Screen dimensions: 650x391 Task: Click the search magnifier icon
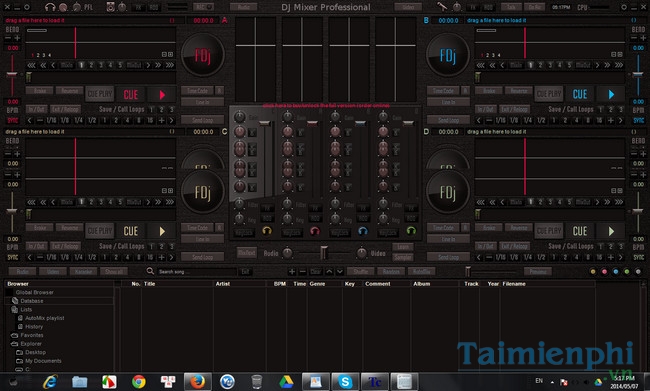[150, 271]
